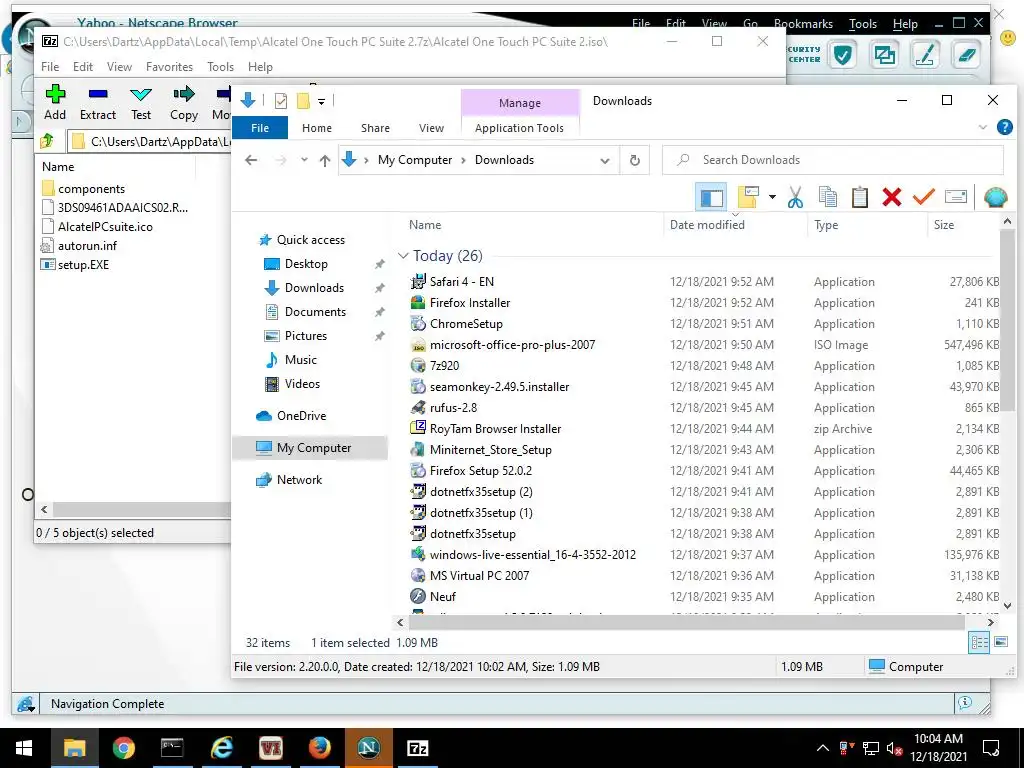Click the Search Downloads field
The image size is (1024, 768).
[833, 160]
